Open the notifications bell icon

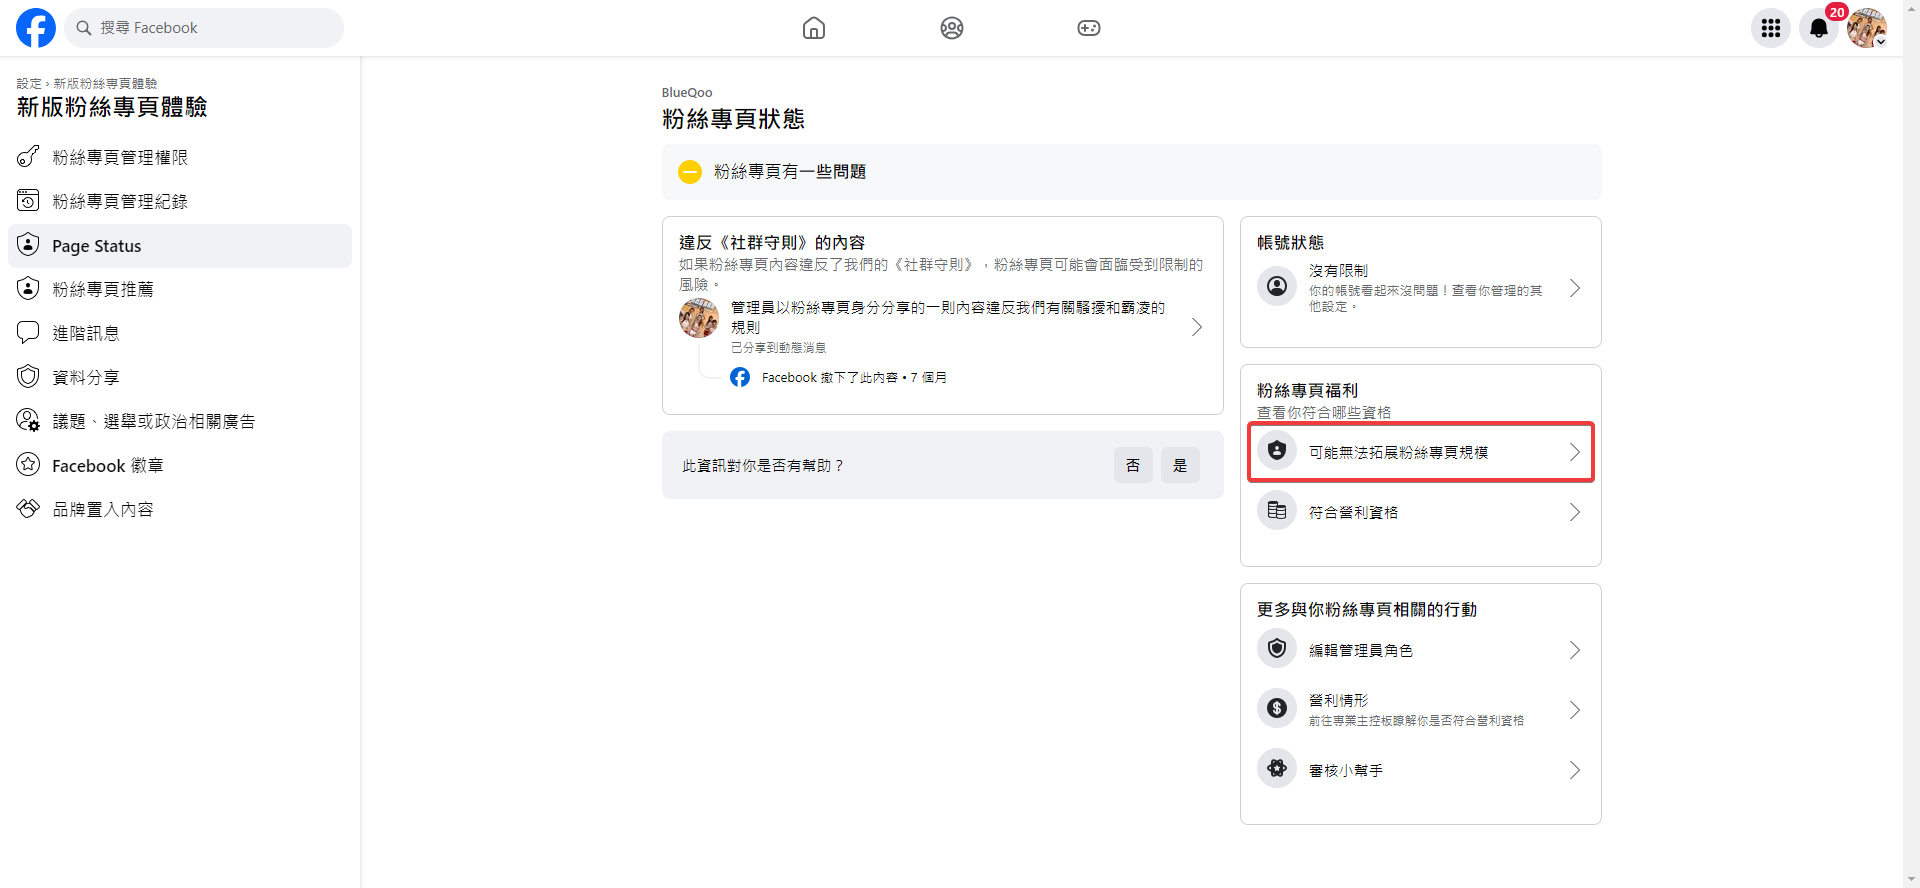pos(1819,28)
